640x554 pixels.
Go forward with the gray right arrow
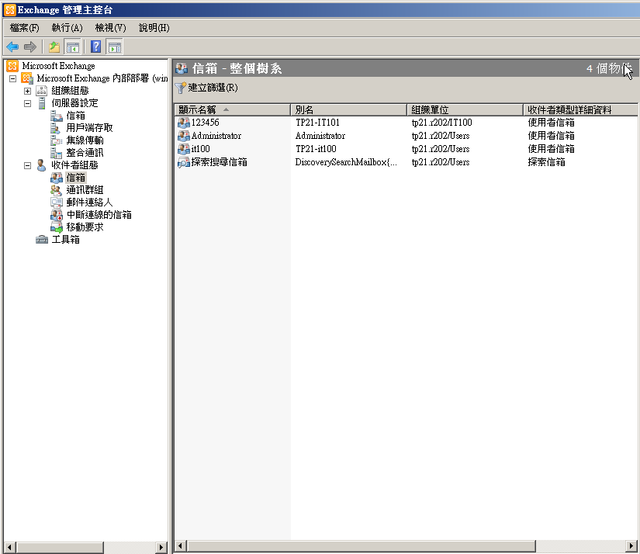[x=30, y=47]
